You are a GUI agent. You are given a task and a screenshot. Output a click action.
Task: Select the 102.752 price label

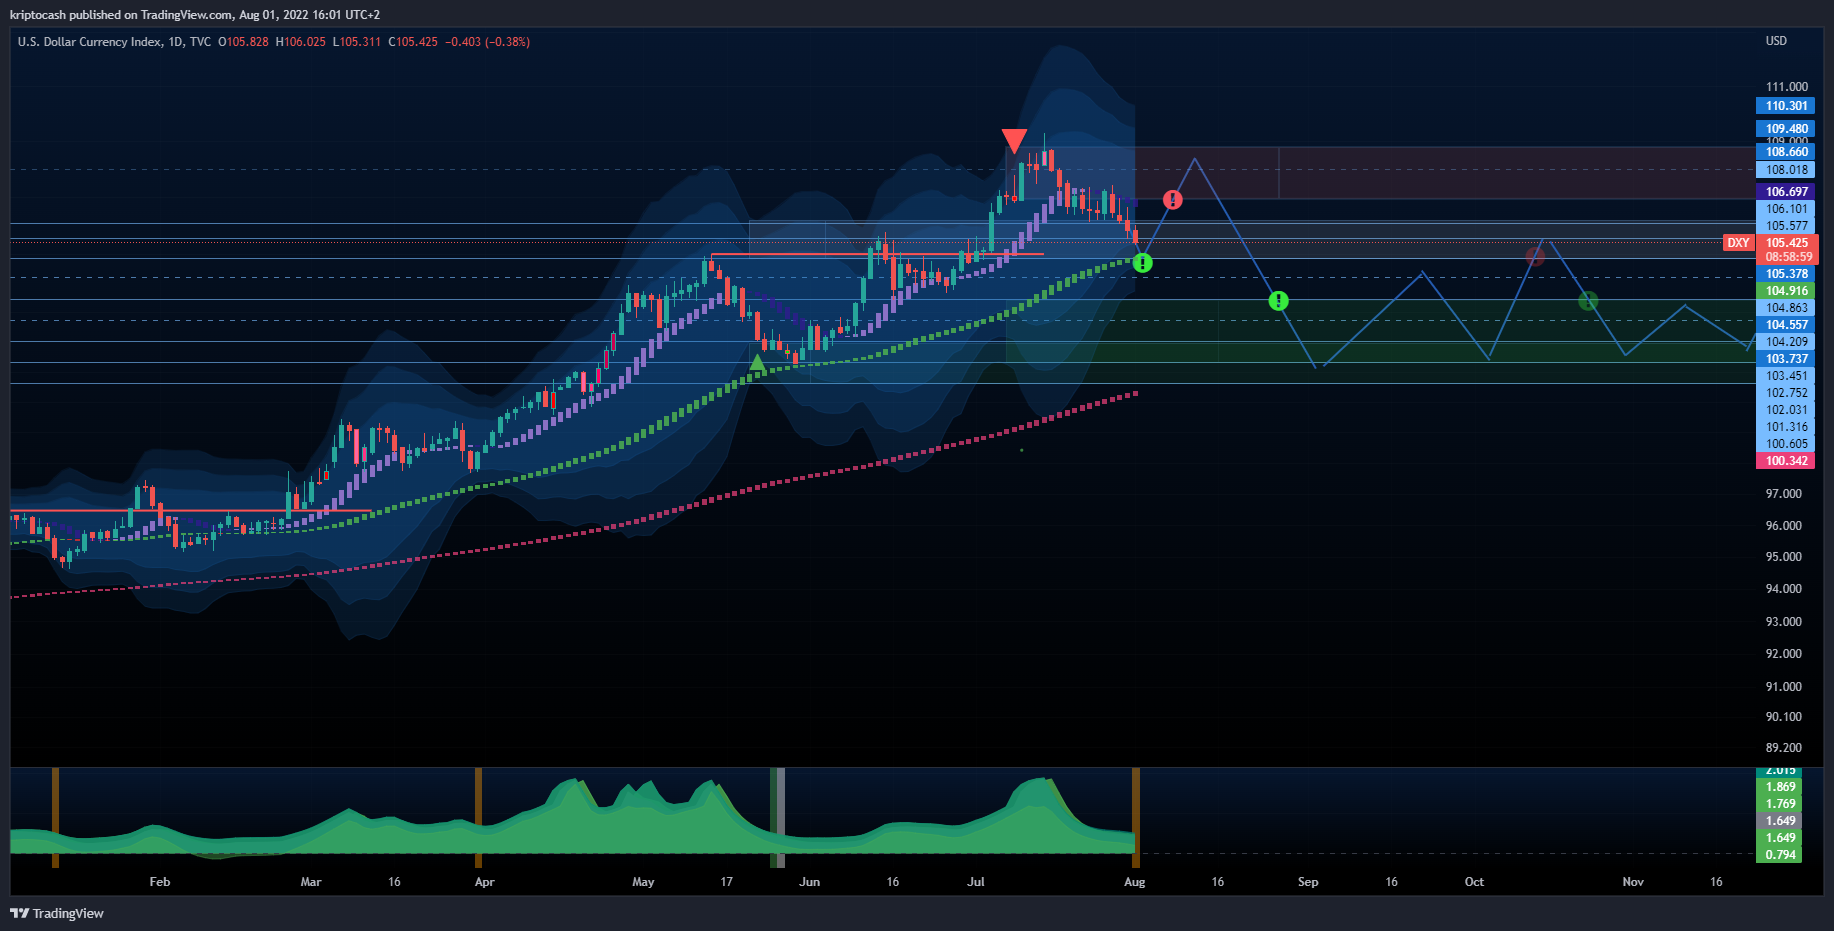pyautogui.click(x=1786, y=393)
